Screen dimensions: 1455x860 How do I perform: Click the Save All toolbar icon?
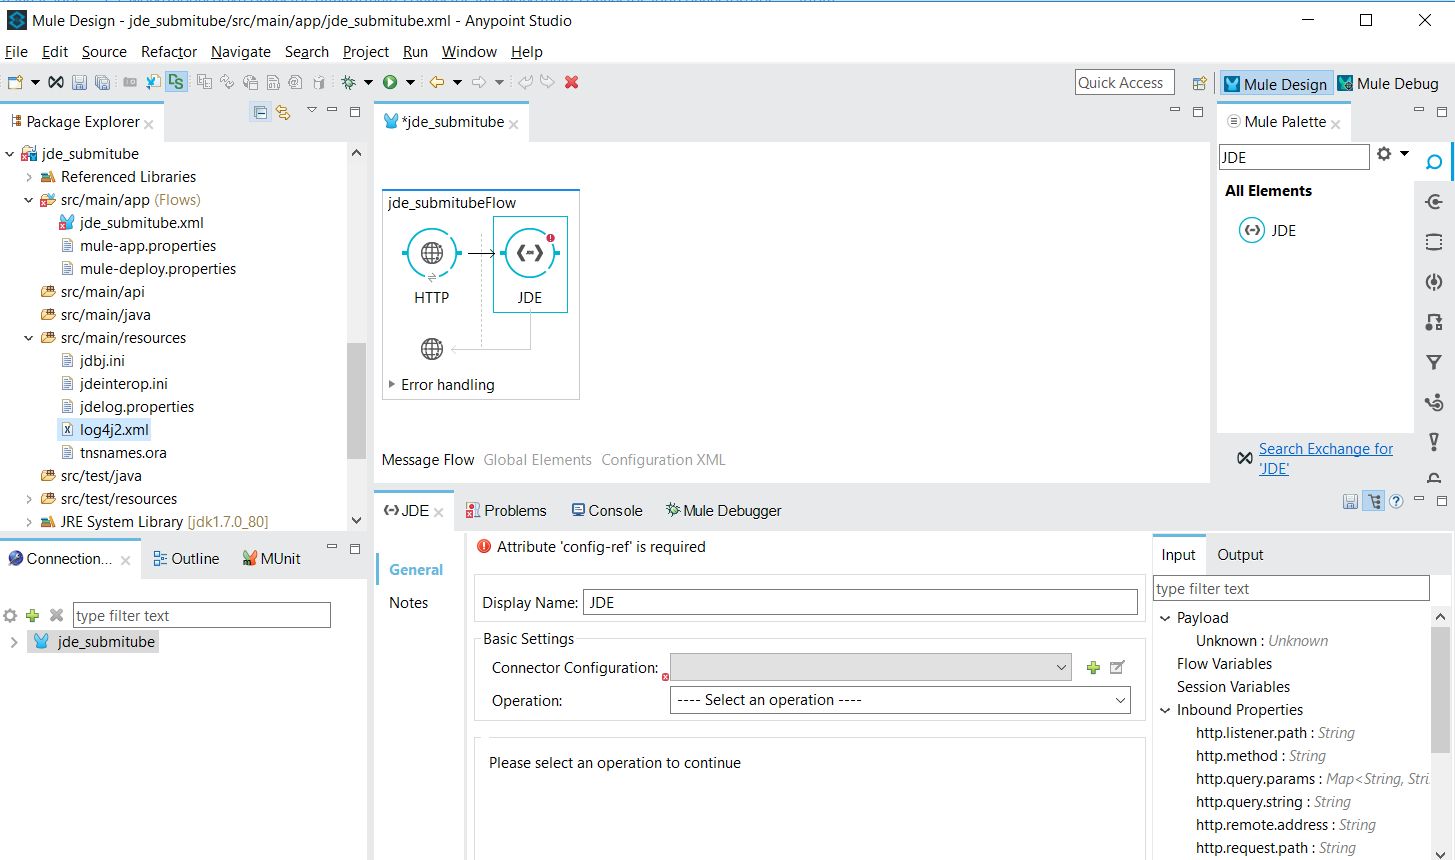tap(102, 82)
